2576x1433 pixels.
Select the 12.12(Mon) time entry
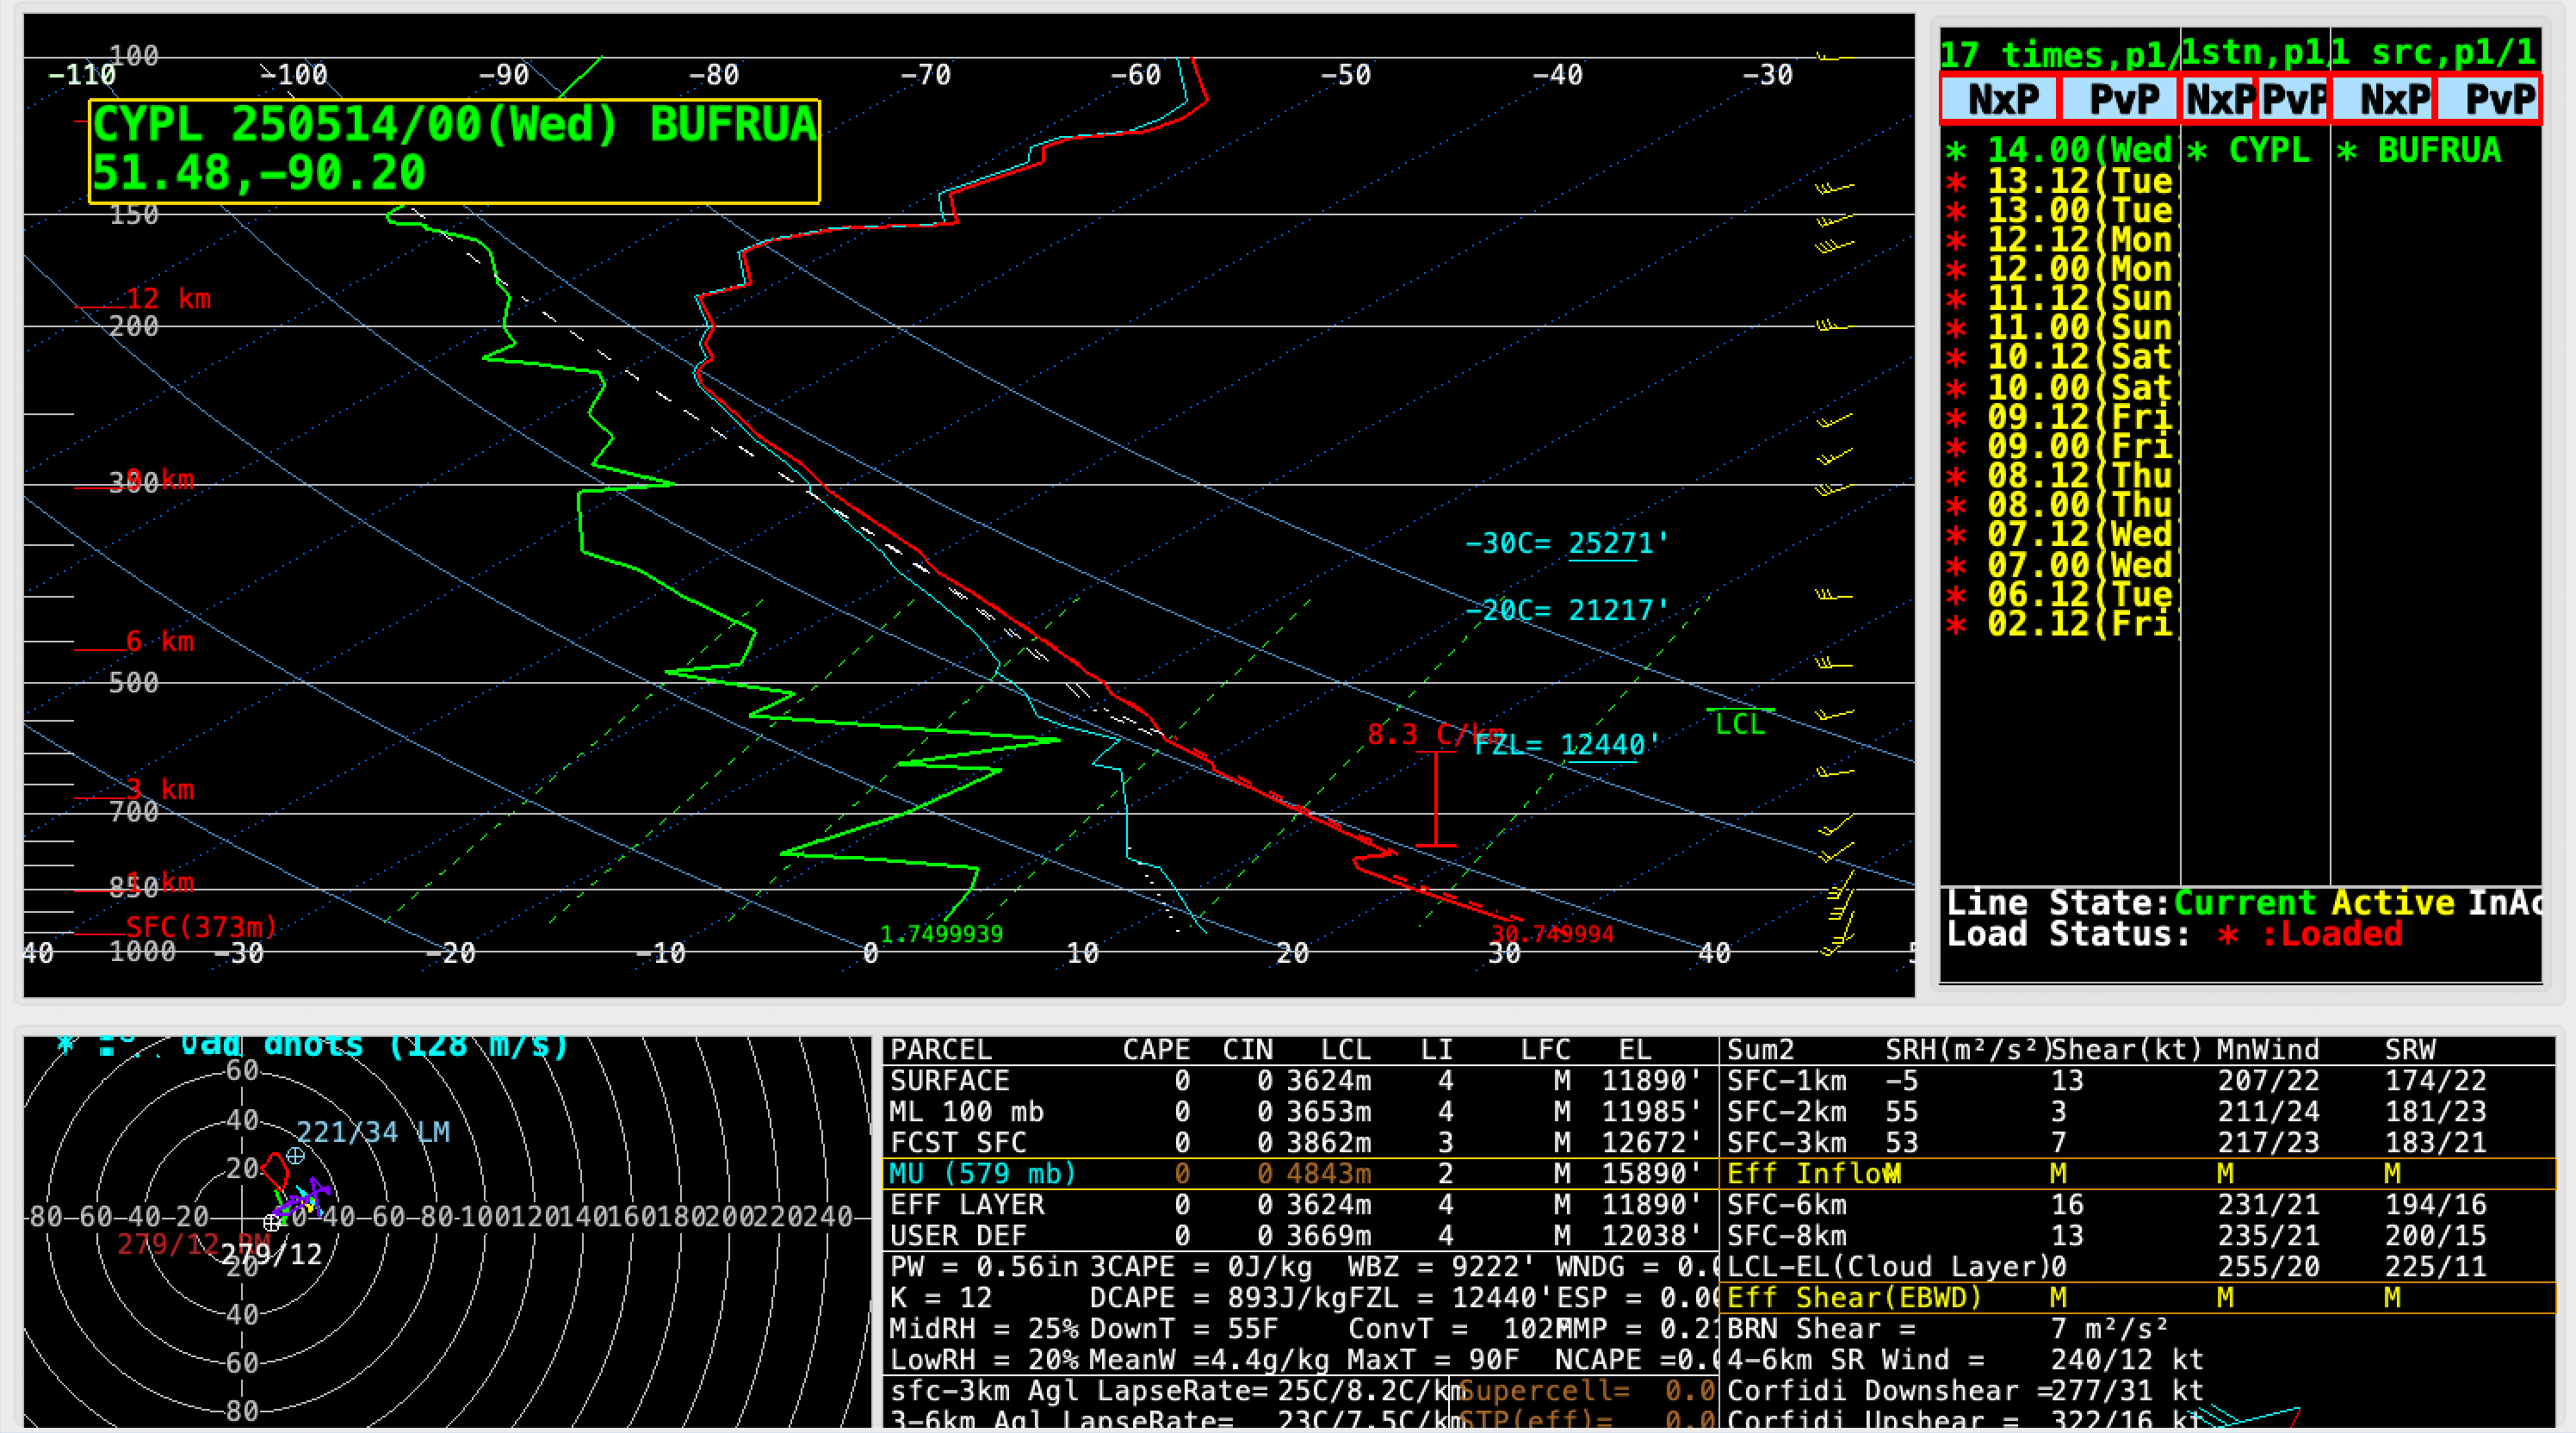(2060, 240)
